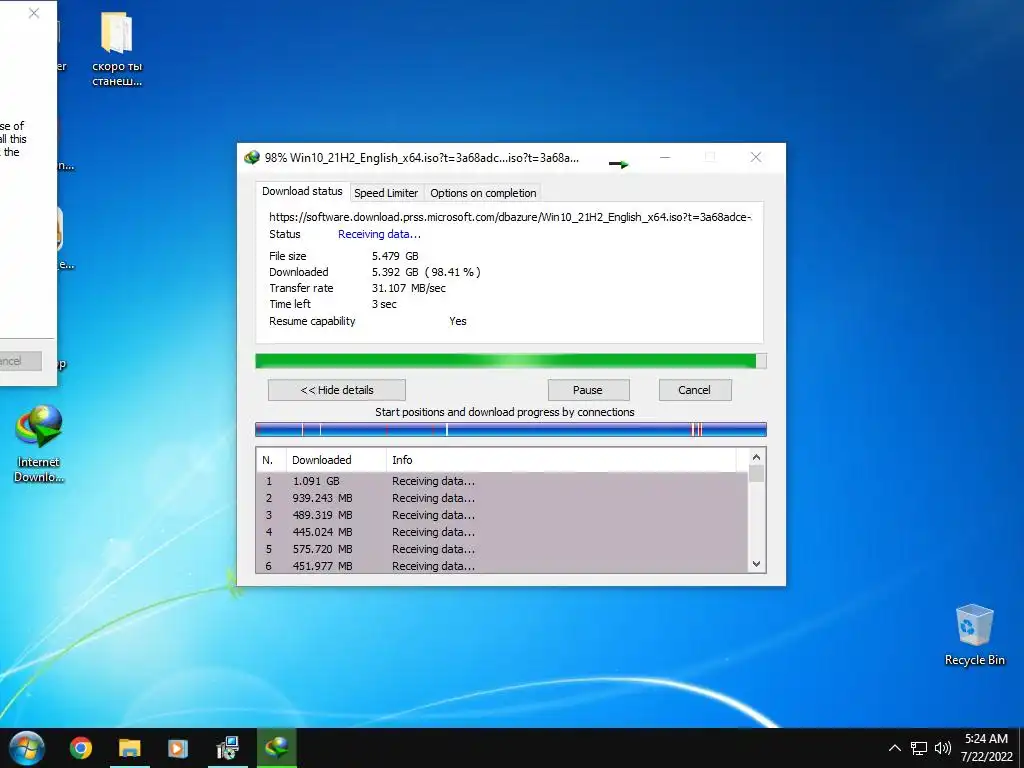Select connection row 1 with 1.091 GB
1024x768 pixels.
pos(502,481)
